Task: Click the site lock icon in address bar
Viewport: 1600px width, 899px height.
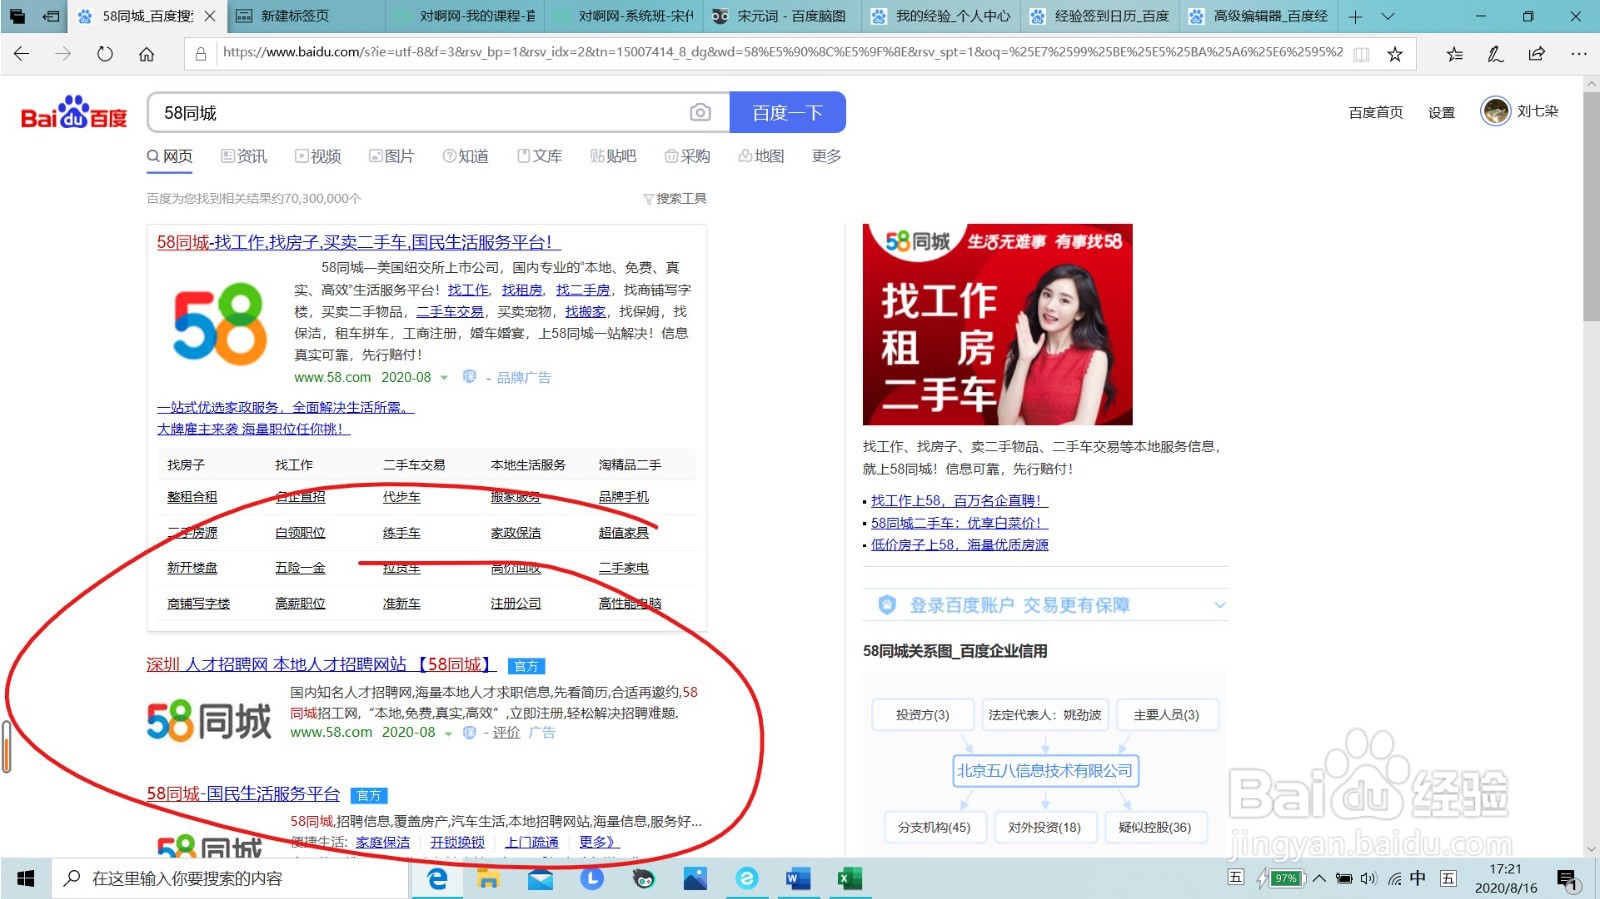Action: (201, 54)
